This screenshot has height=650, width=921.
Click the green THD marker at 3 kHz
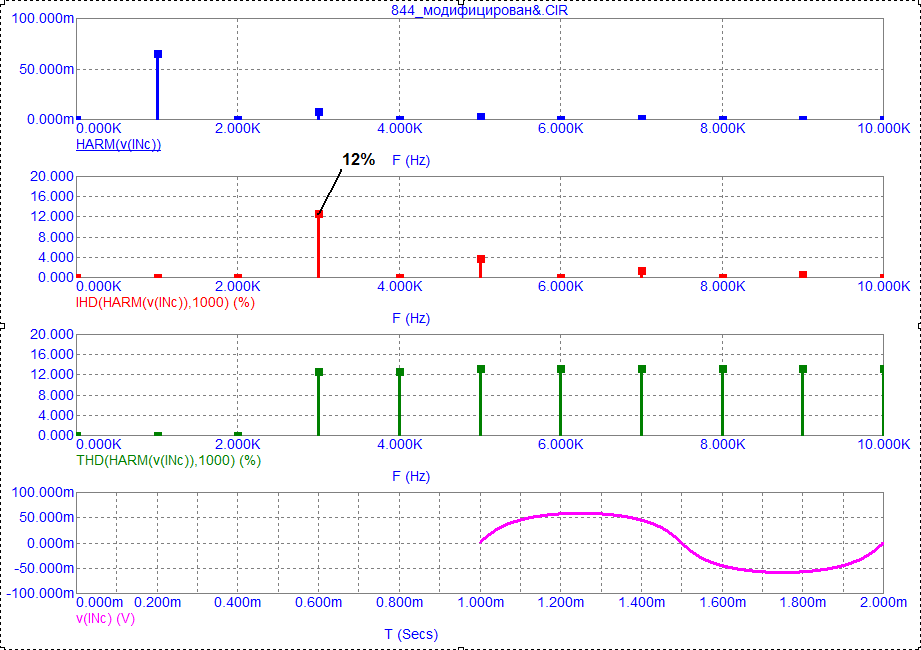pyautogui.click(x=319, y=372)
